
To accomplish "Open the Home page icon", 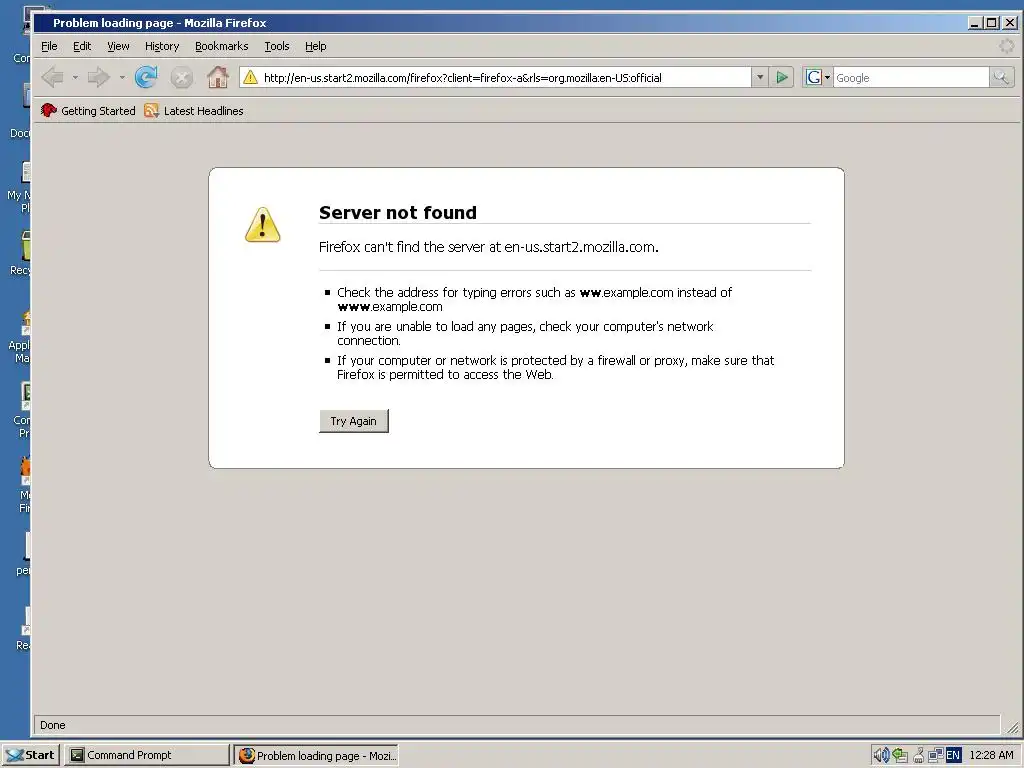I will (217, 78).
